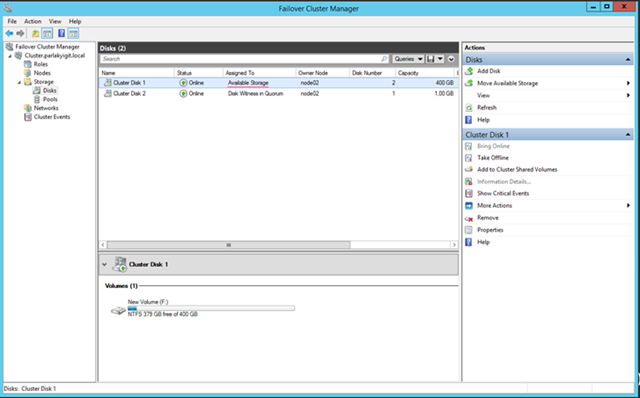Open the dropdown arrow next to save query

tap(440, 59)
